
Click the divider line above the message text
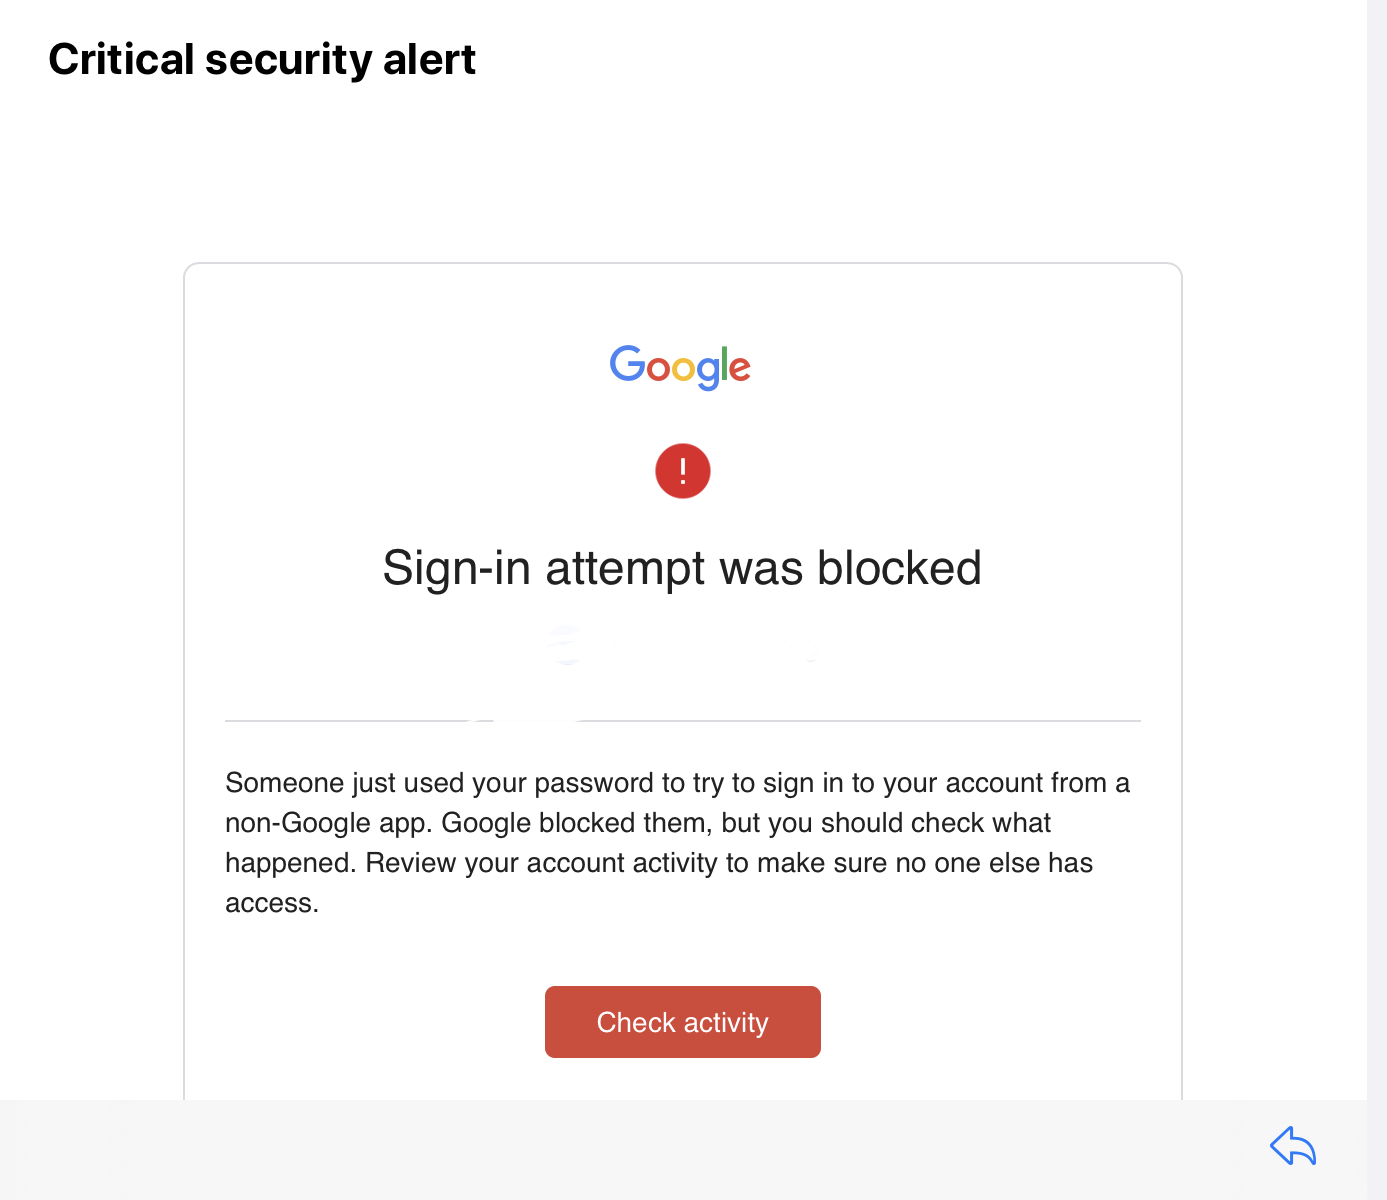point(683,720)
